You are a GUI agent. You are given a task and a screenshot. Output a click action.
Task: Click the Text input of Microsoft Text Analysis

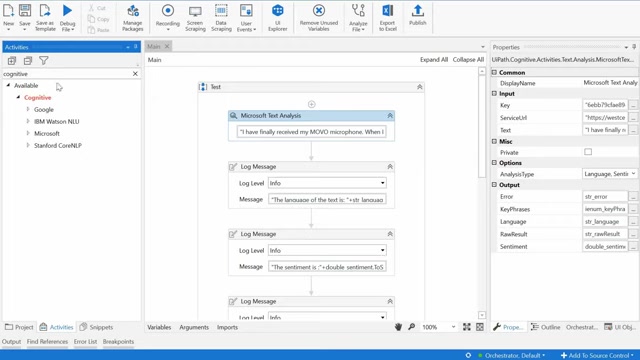(x=311, y=132)
